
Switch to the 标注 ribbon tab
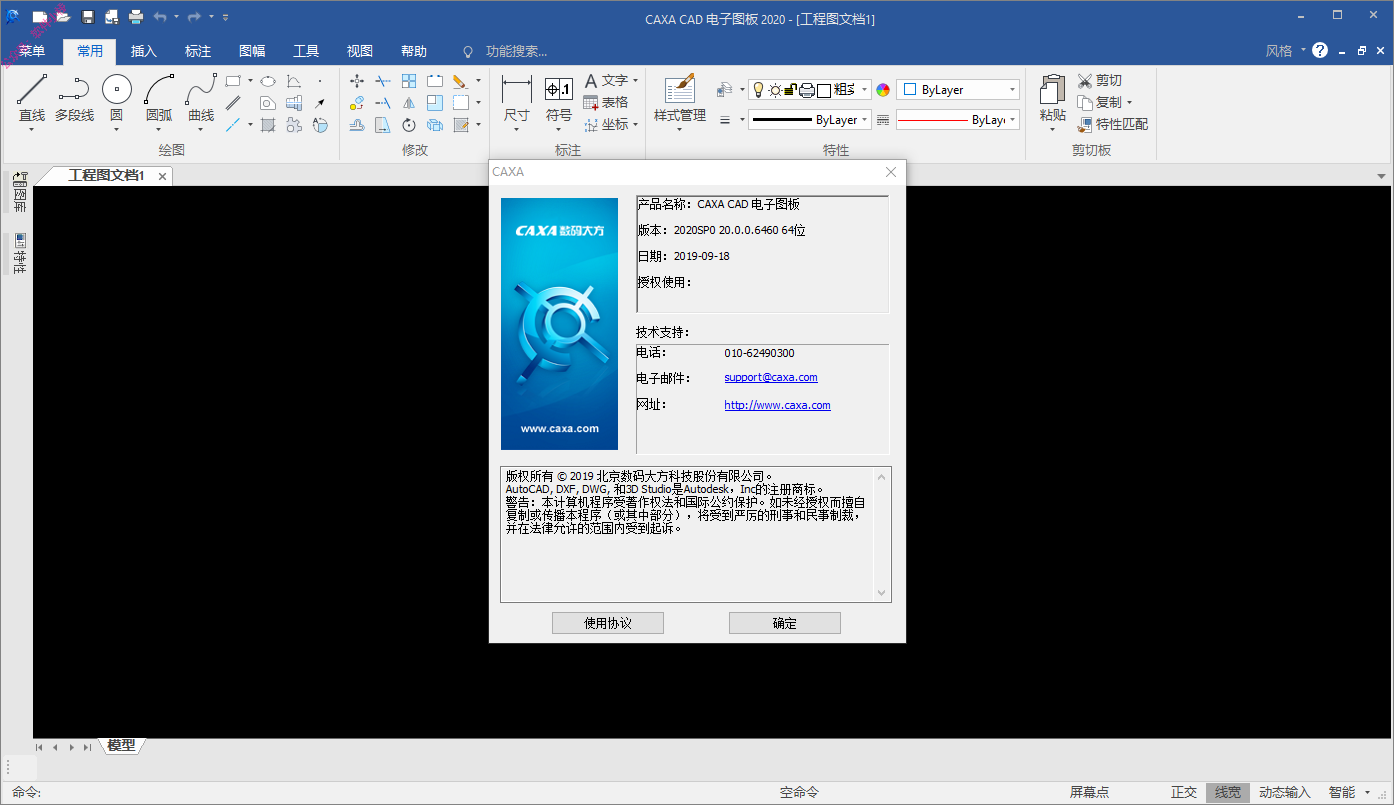point(198,51)
